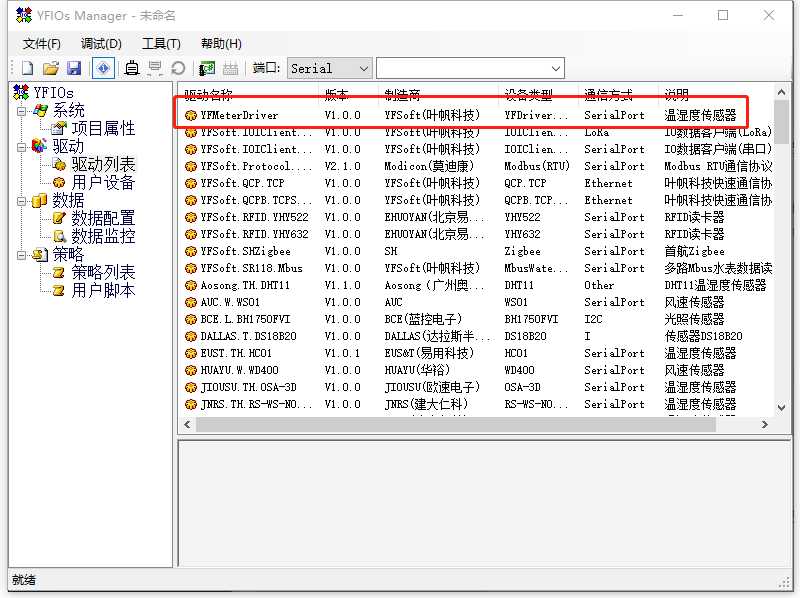800x598 pixels.
Task: Click the green C# script toolbar icon
Action: pyautogui.click(x=207, y=68)
